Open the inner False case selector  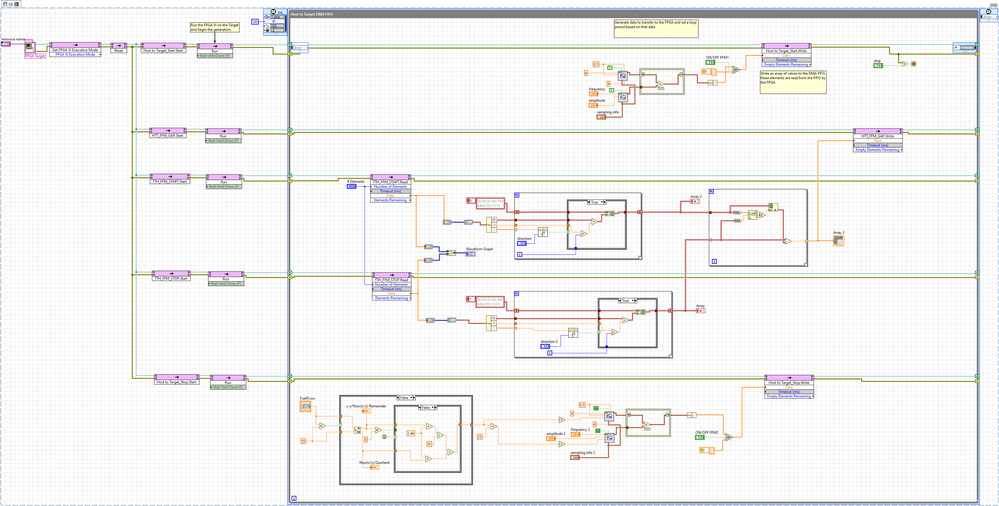[x=427, y=407]
